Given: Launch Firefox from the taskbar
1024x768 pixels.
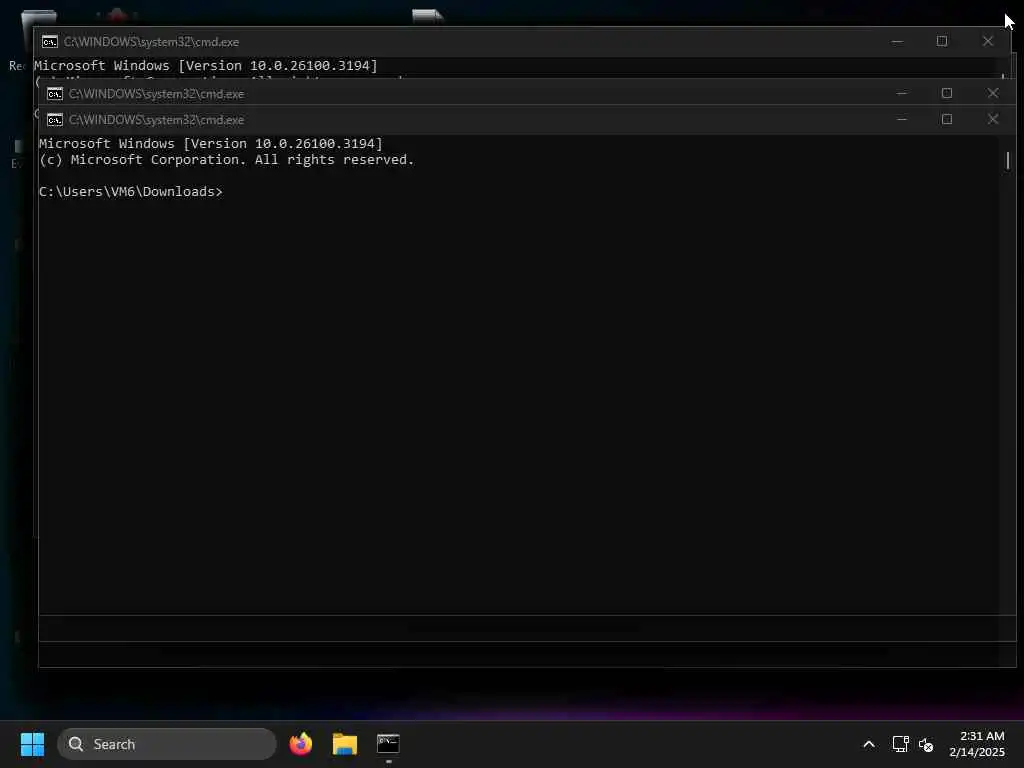Looking at the screenshot, I should click(x=300, y=744).
